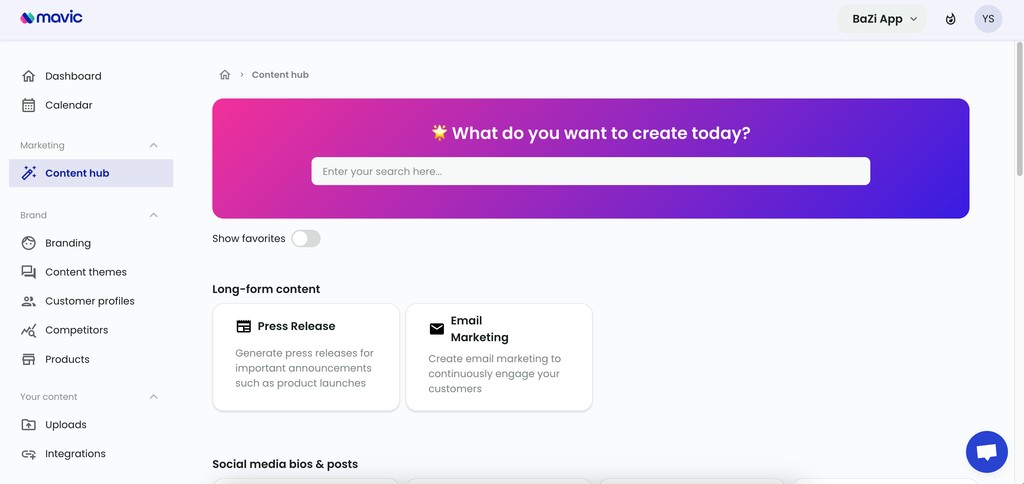This screenshot has width=1024, height=484.
Task: Click the Products store icon
Action: click(x=28, y=359)
